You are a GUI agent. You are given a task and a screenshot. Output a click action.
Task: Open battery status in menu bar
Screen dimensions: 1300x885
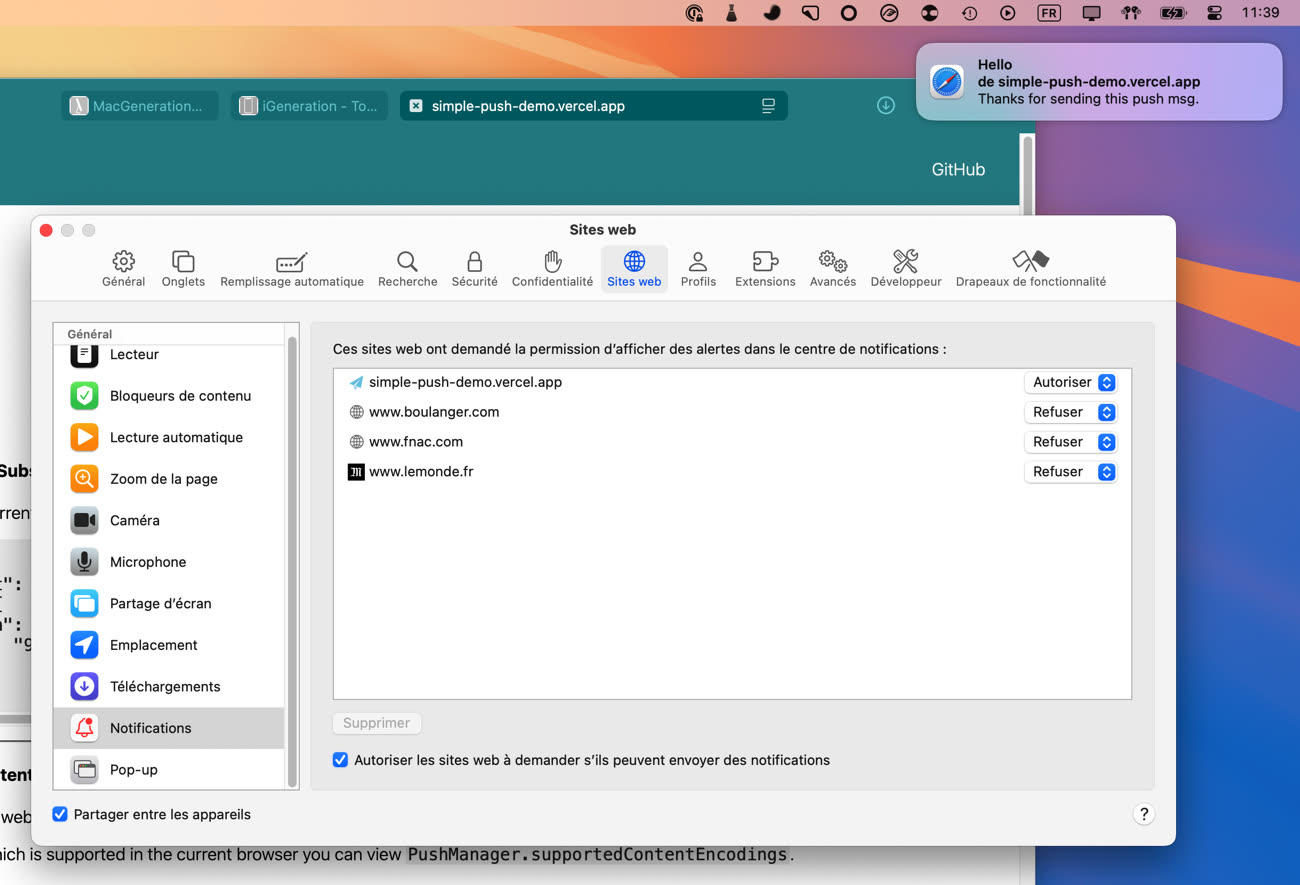(x=1173, y=13)
